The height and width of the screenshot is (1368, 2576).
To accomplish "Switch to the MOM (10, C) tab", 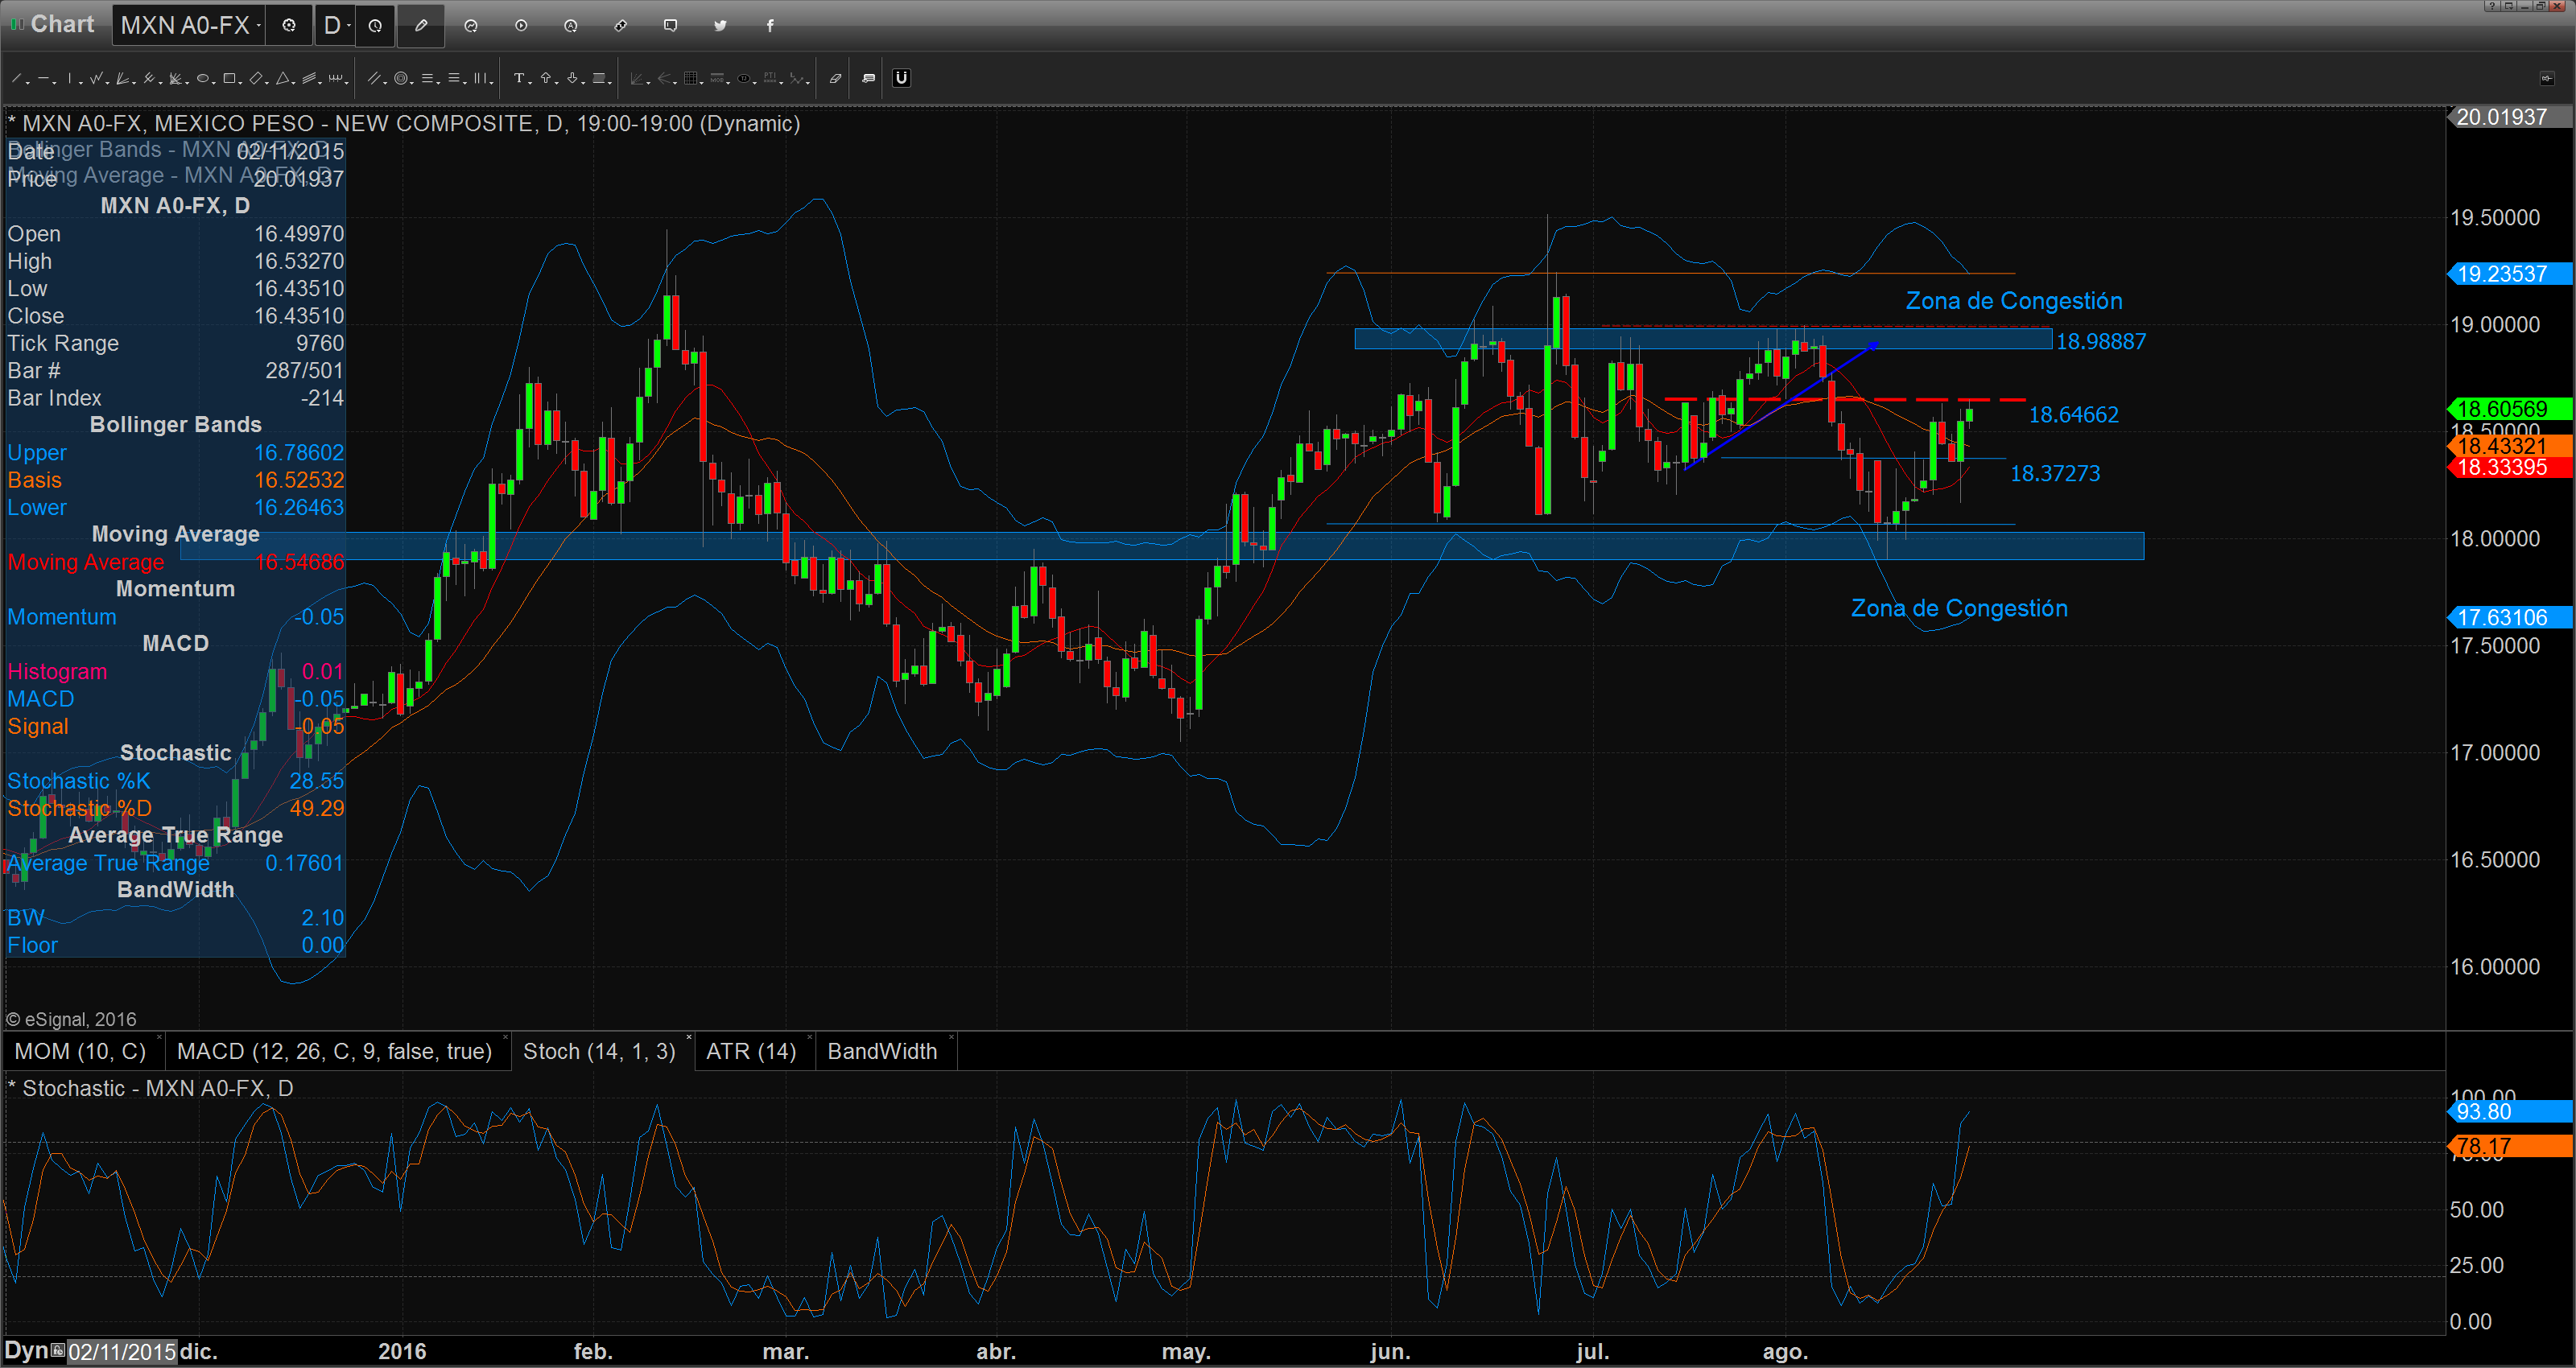I will (x=80, y=1051).
